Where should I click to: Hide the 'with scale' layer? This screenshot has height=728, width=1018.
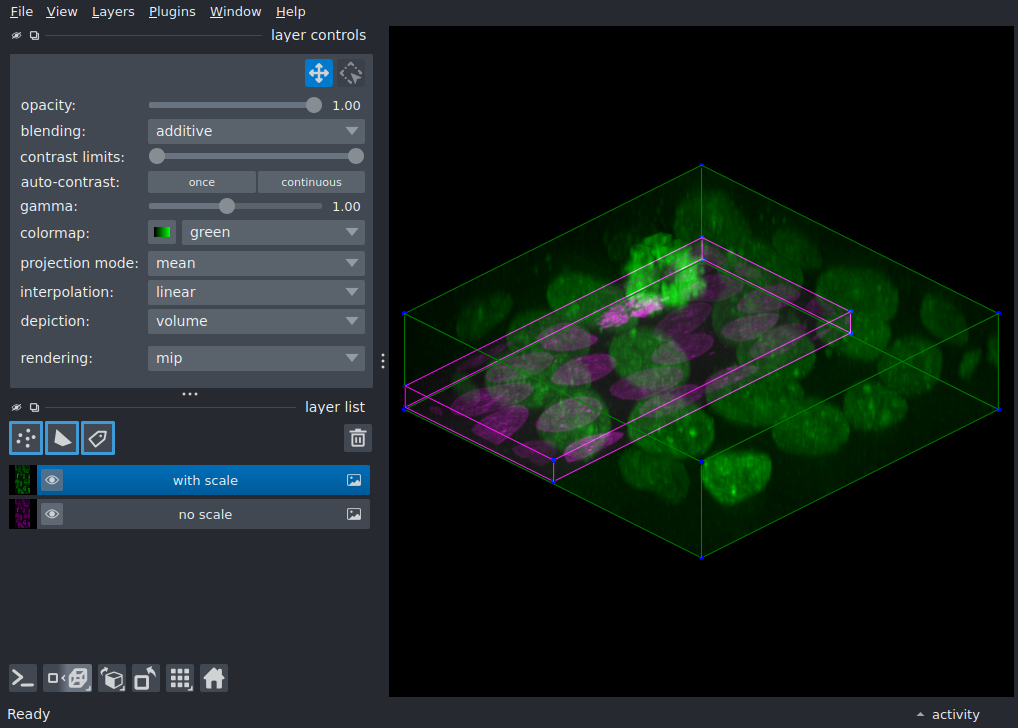coord(52,481)
